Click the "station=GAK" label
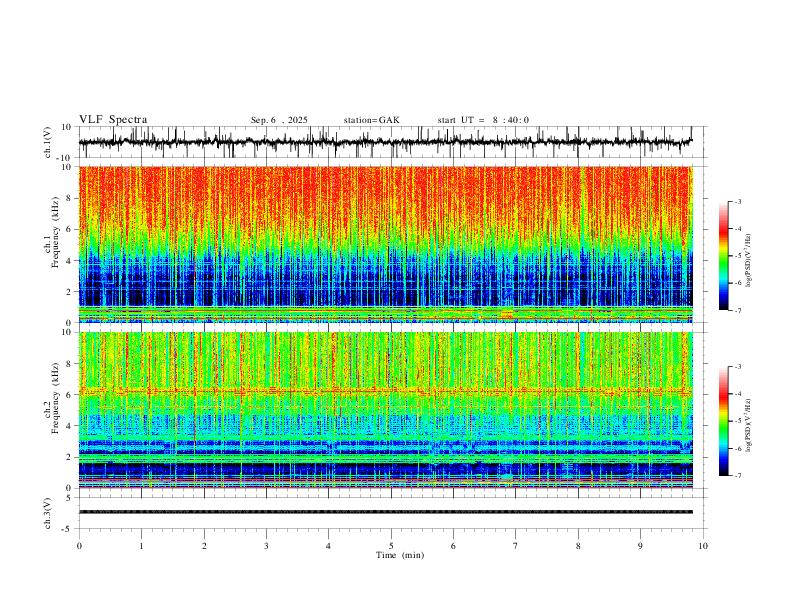 [x=371, y=120]
